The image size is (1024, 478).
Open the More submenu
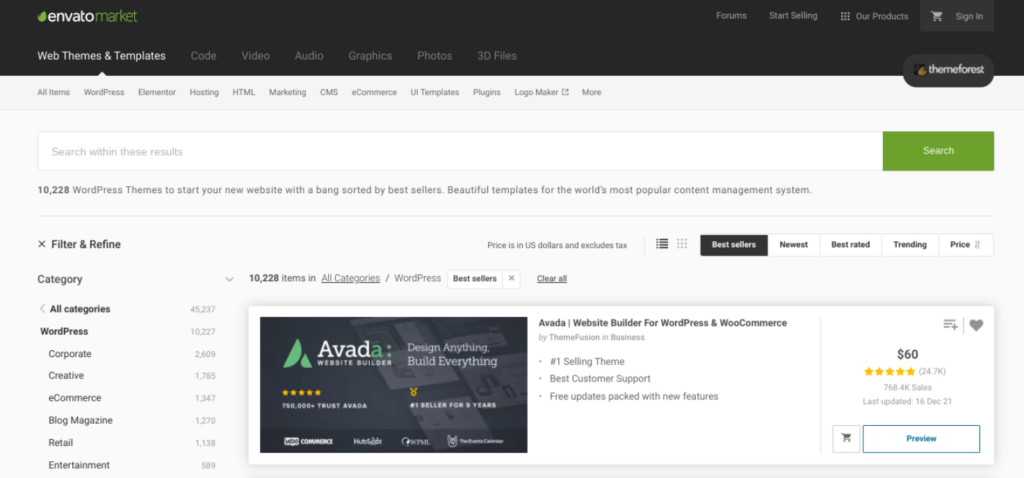(591, 92)
